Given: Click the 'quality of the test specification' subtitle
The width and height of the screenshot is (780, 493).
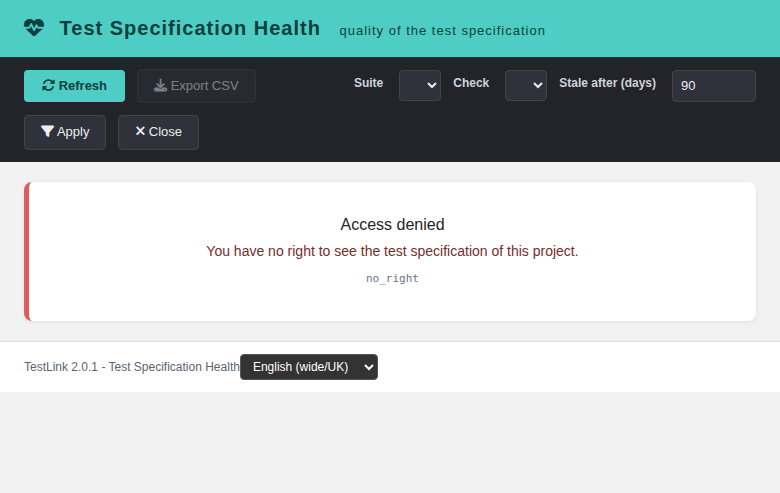Looking at the screenshot, I should pos(442,31).
